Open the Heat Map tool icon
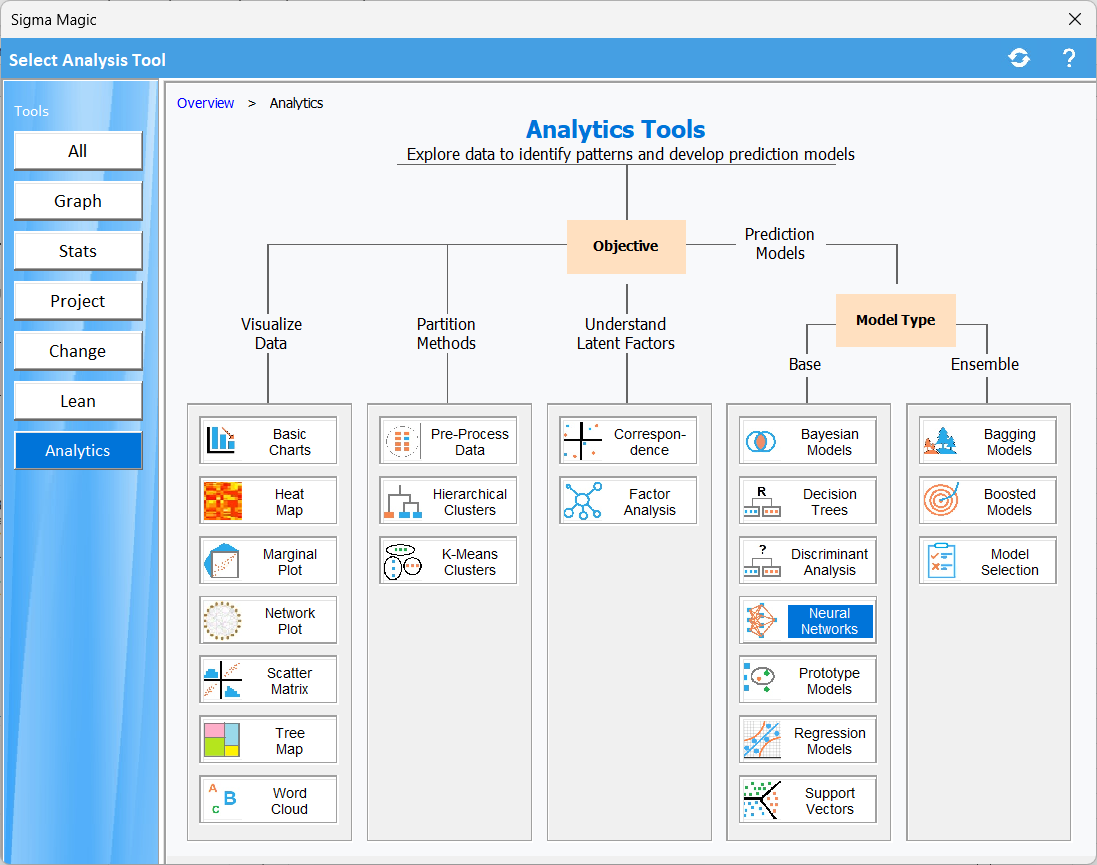Screen dimensions: 1097x865 tap(223, 501)
